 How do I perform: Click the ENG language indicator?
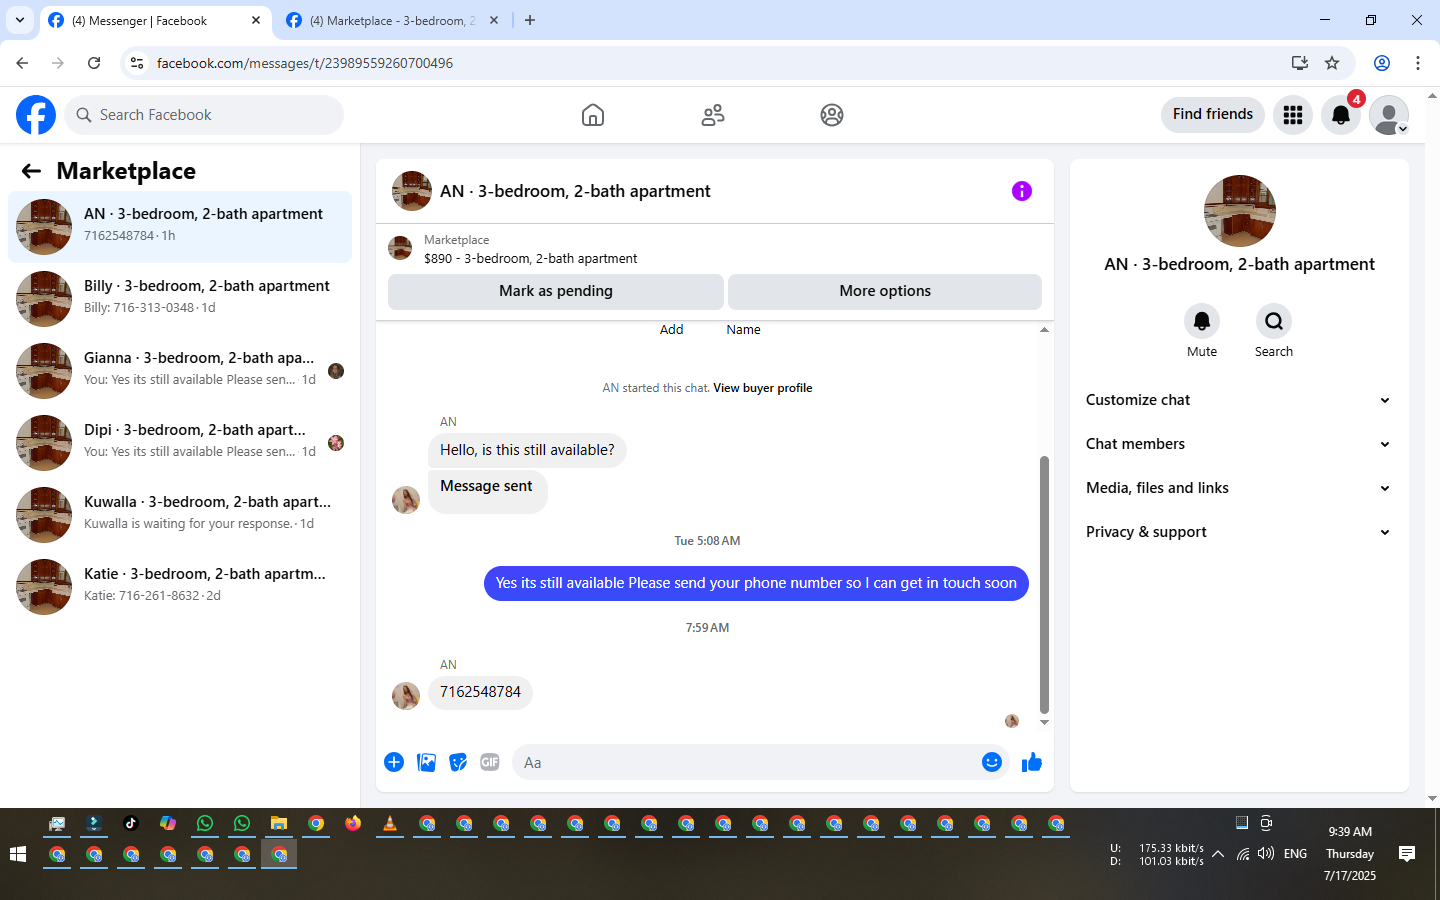point(1295,854)
